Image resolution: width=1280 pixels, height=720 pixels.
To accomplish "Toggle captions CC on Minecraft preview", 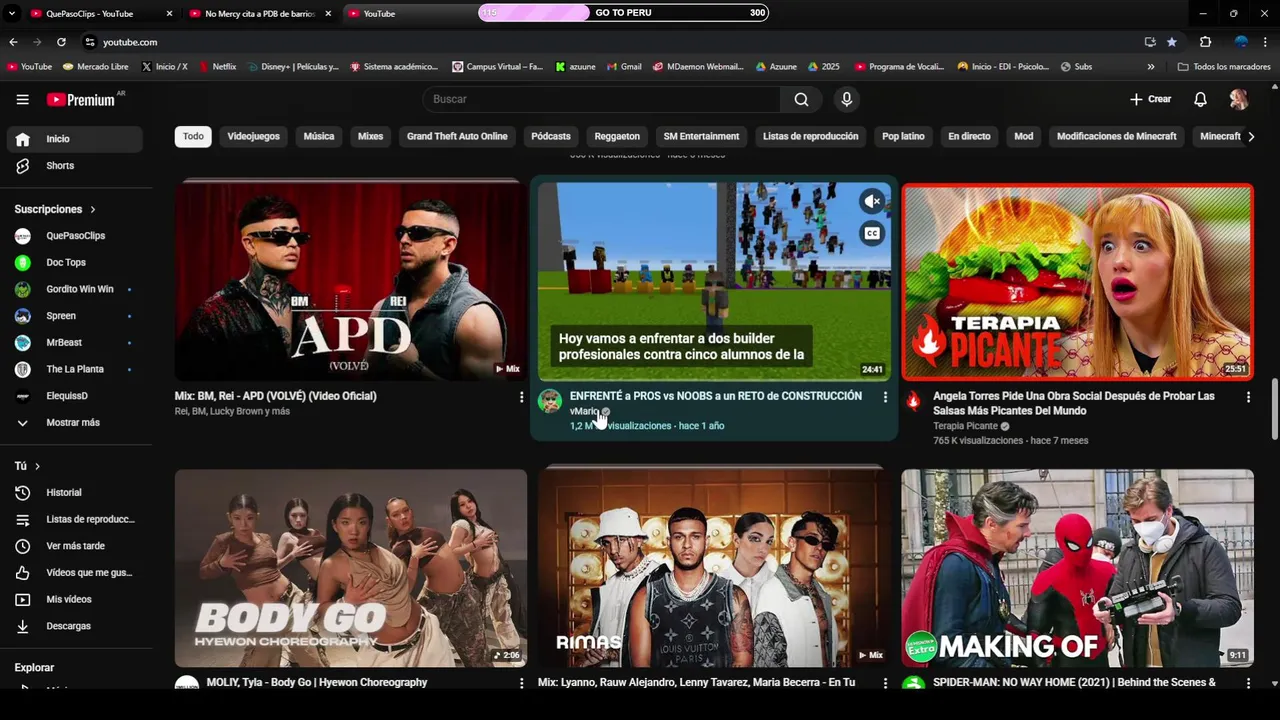I will point(872,234).
